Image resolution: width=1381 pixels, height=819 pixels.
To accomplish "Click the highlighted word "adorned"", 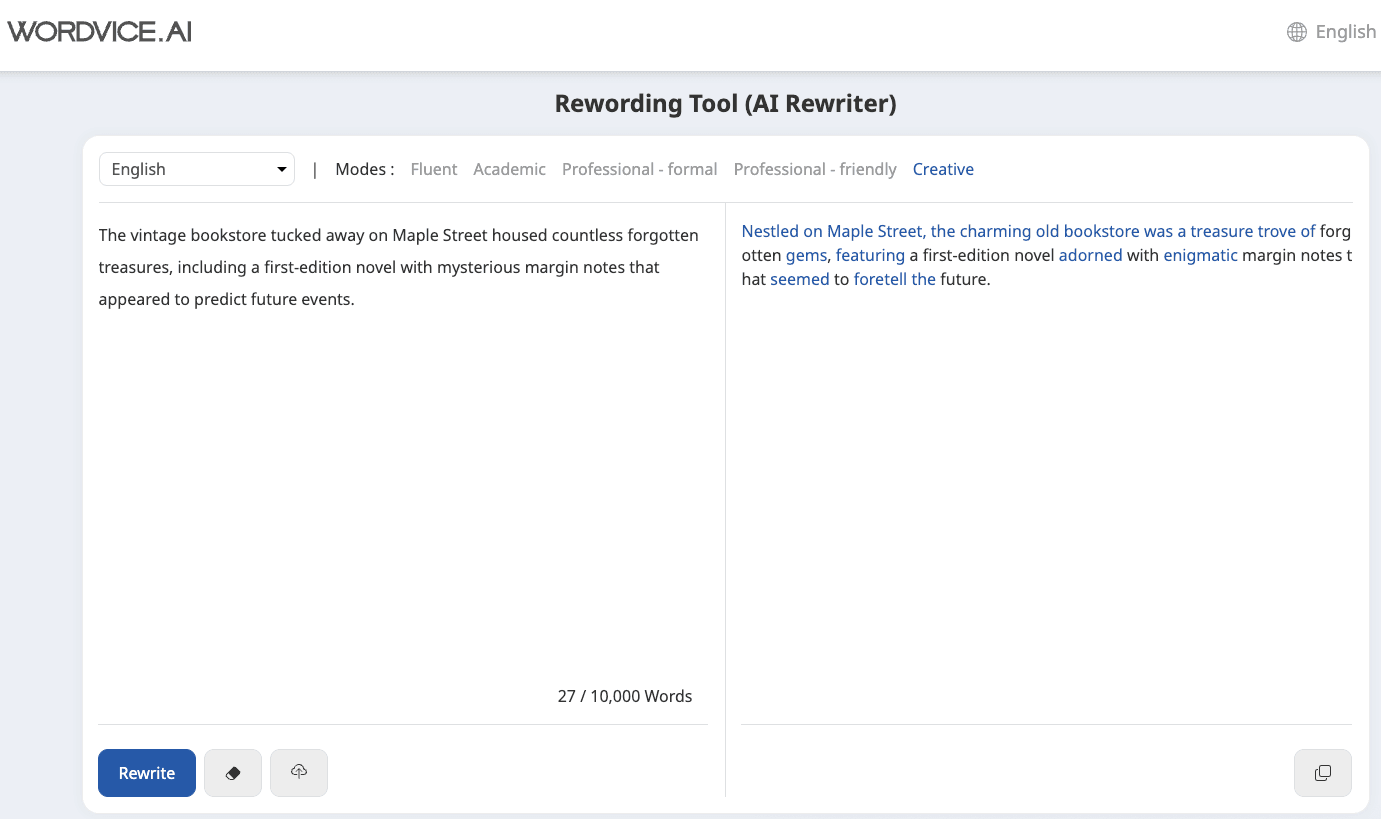I will (1090, 255).
